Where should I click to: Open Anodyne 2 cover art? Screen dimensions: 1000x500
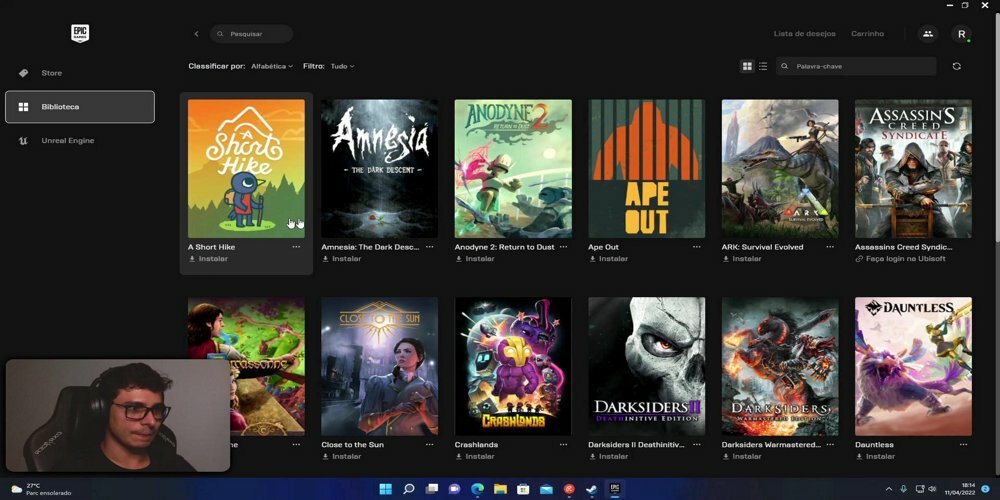tap(513, 168)
